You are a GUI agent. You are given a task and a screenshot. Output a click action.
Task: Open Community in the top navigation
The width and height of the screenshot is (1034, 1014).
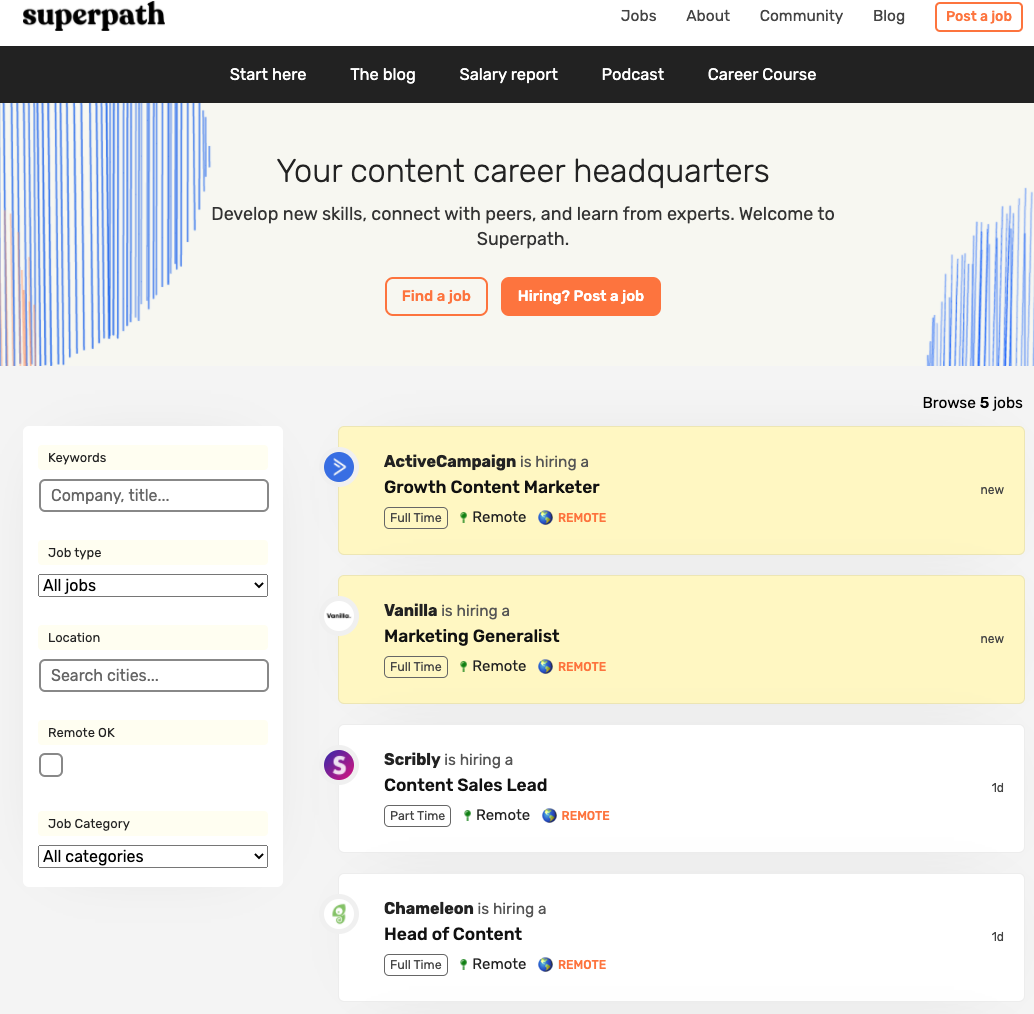pos(801,16)
